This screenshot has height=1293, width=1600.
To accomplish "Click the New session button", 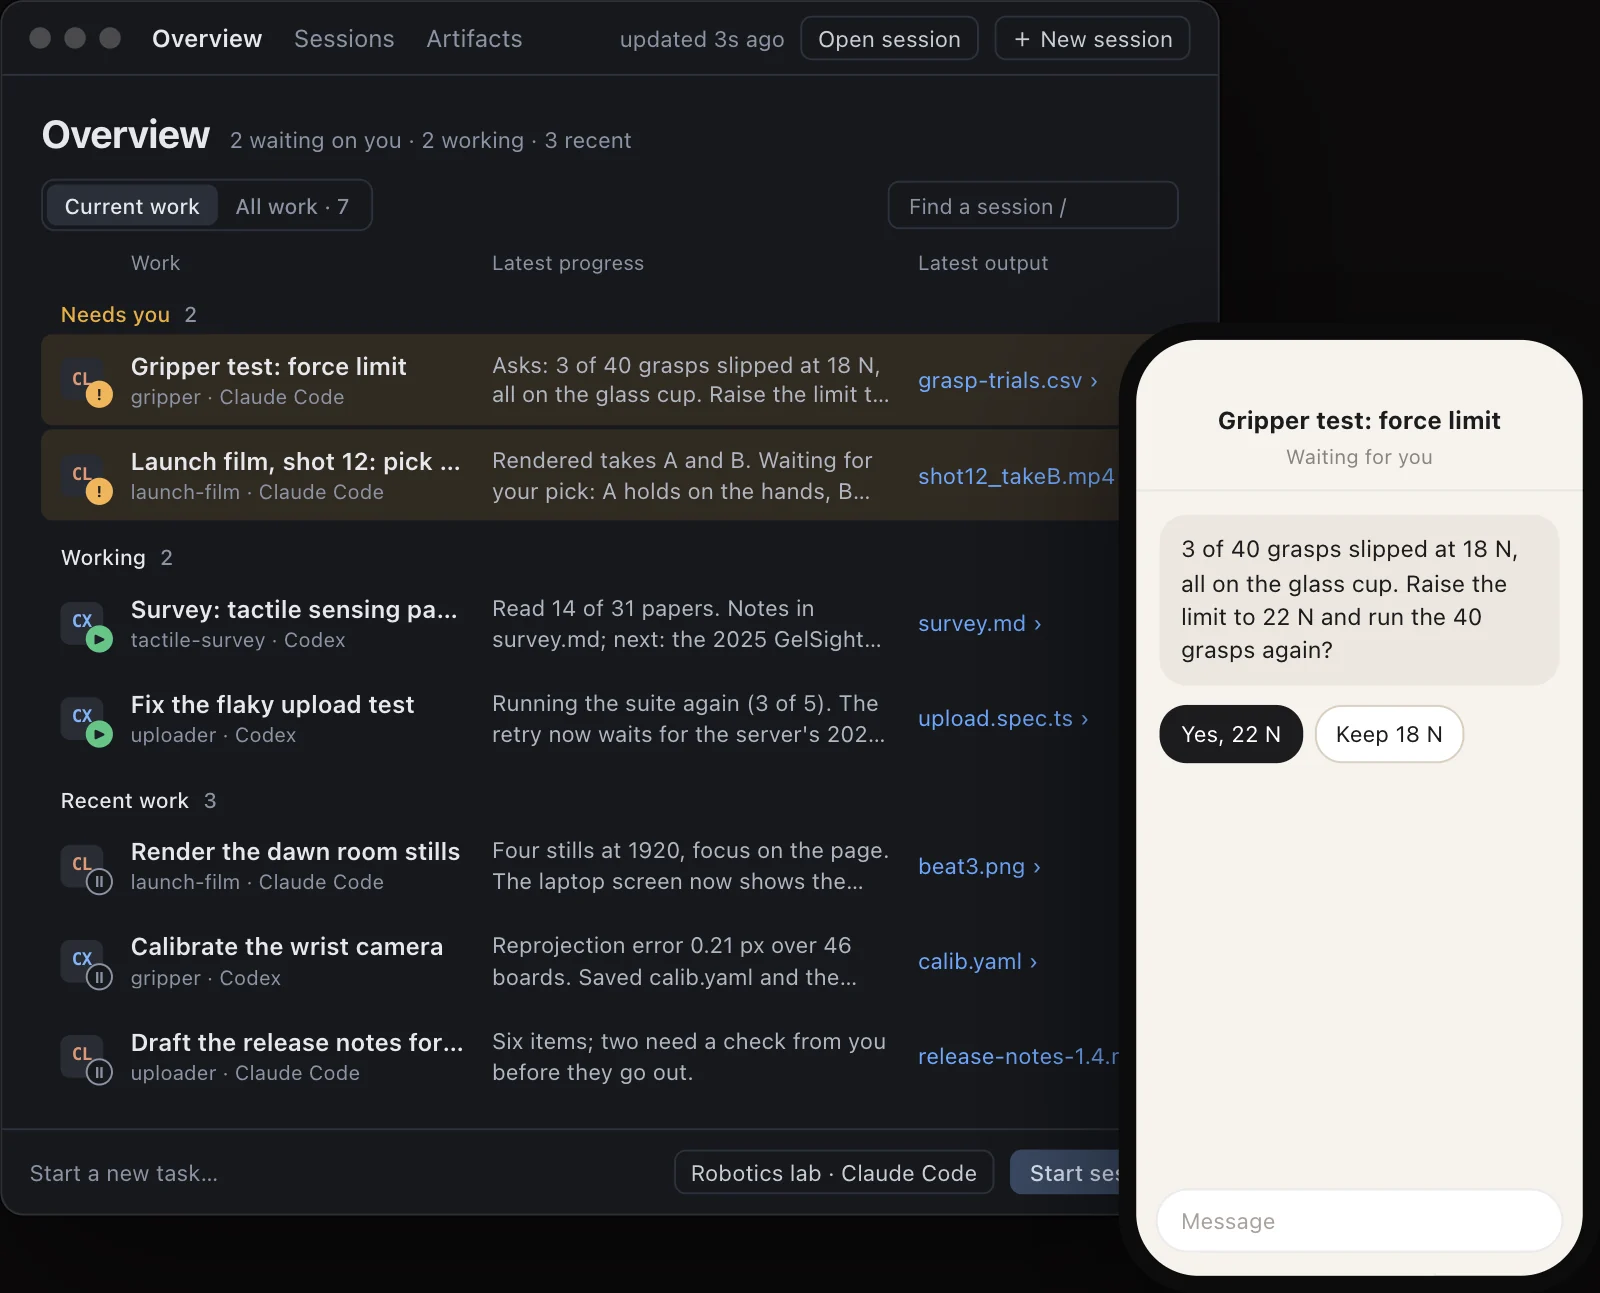I will [x=1092, y=39].
